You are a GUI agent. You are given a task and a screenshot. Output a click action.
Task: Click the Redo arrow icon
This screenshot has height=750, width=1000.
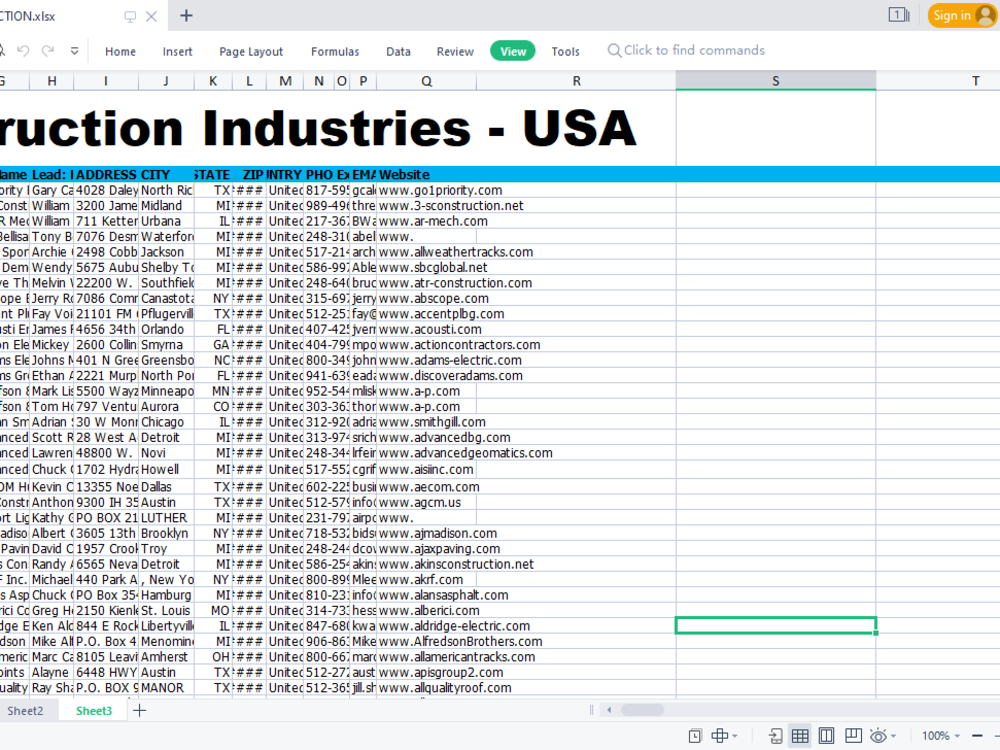(48, 51)
